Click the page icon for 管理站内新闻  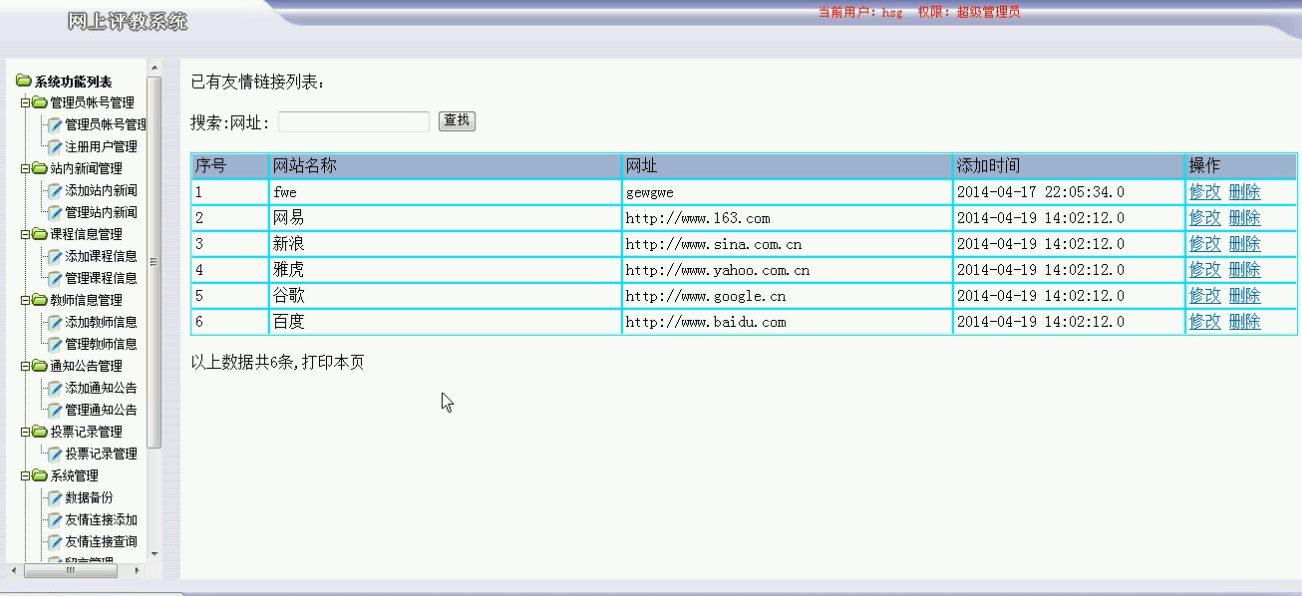pos(55,212)
